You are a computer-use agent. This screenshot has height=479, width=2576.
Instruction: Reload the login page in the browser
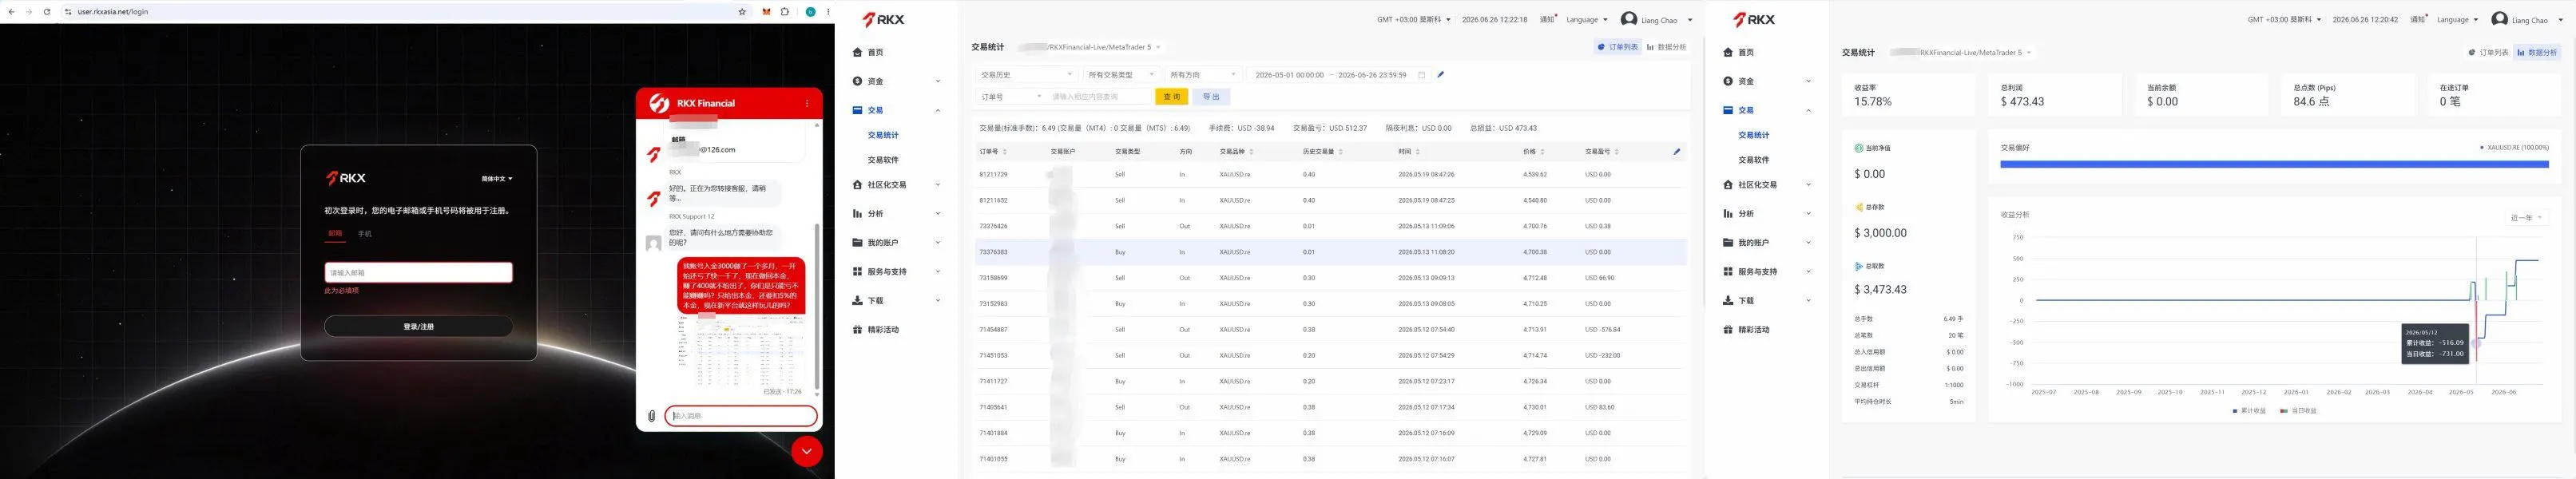tap(47, 12)
